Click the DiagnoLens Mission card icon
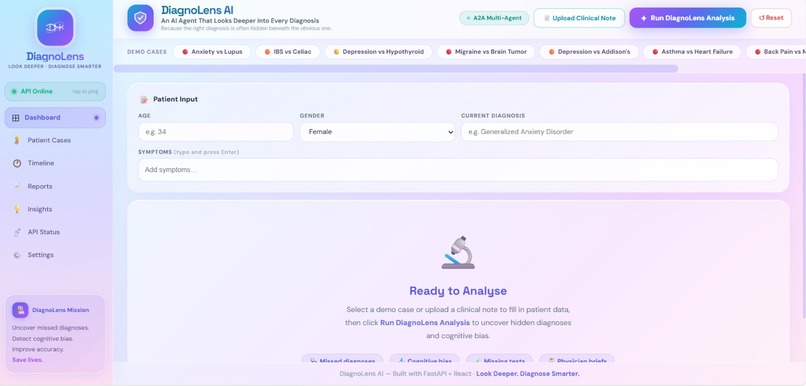This screenshot has width=806, height=386. pyautogui.click(x=20, y=310)
